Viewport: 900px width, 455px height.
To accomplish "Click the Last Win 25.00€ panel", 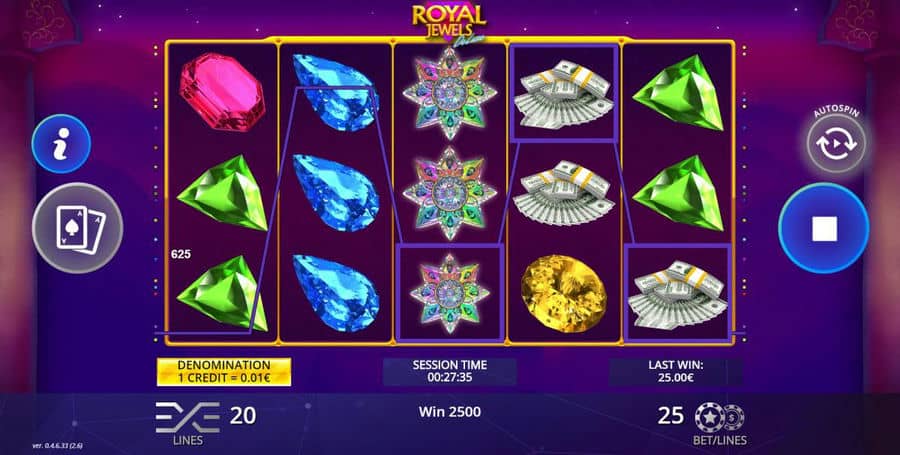I will tap(676, 372).
